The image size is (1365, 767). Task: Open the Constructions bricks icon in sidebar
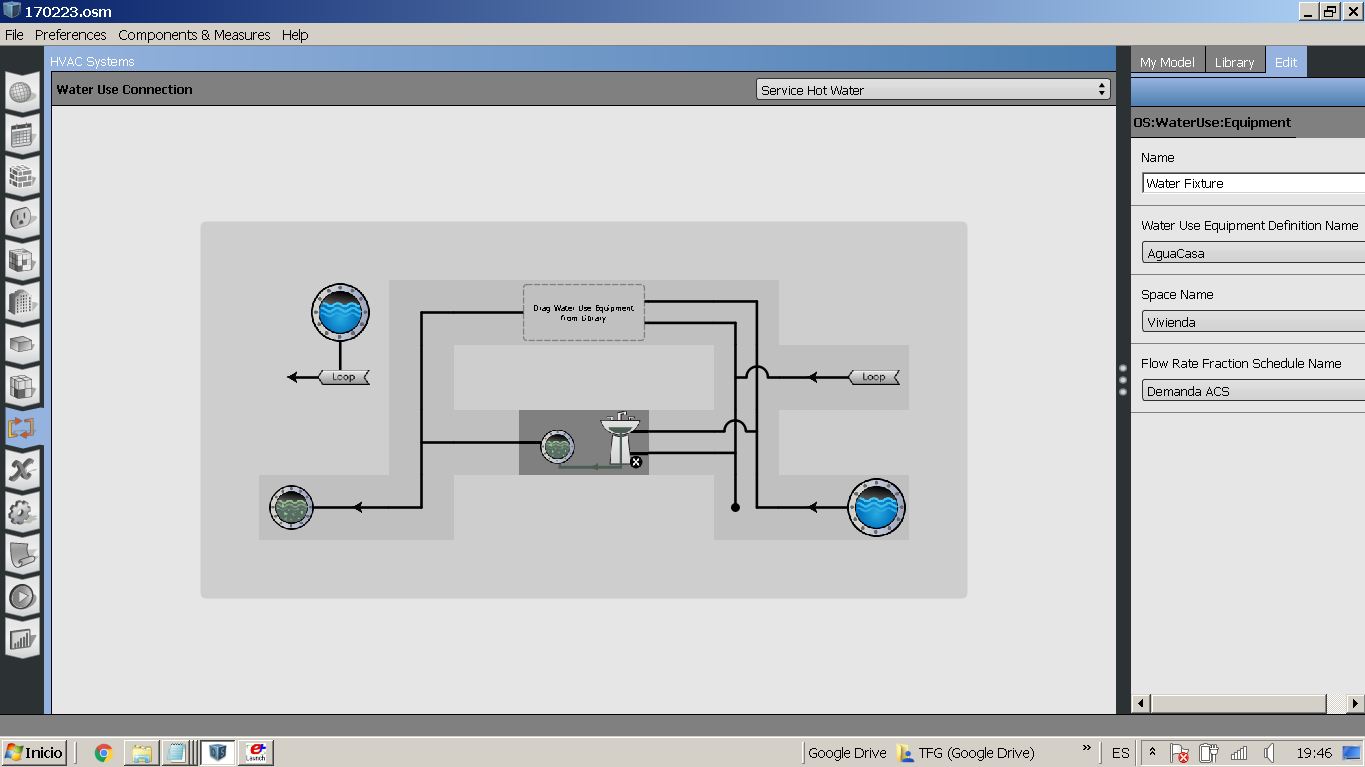(22, 176)
